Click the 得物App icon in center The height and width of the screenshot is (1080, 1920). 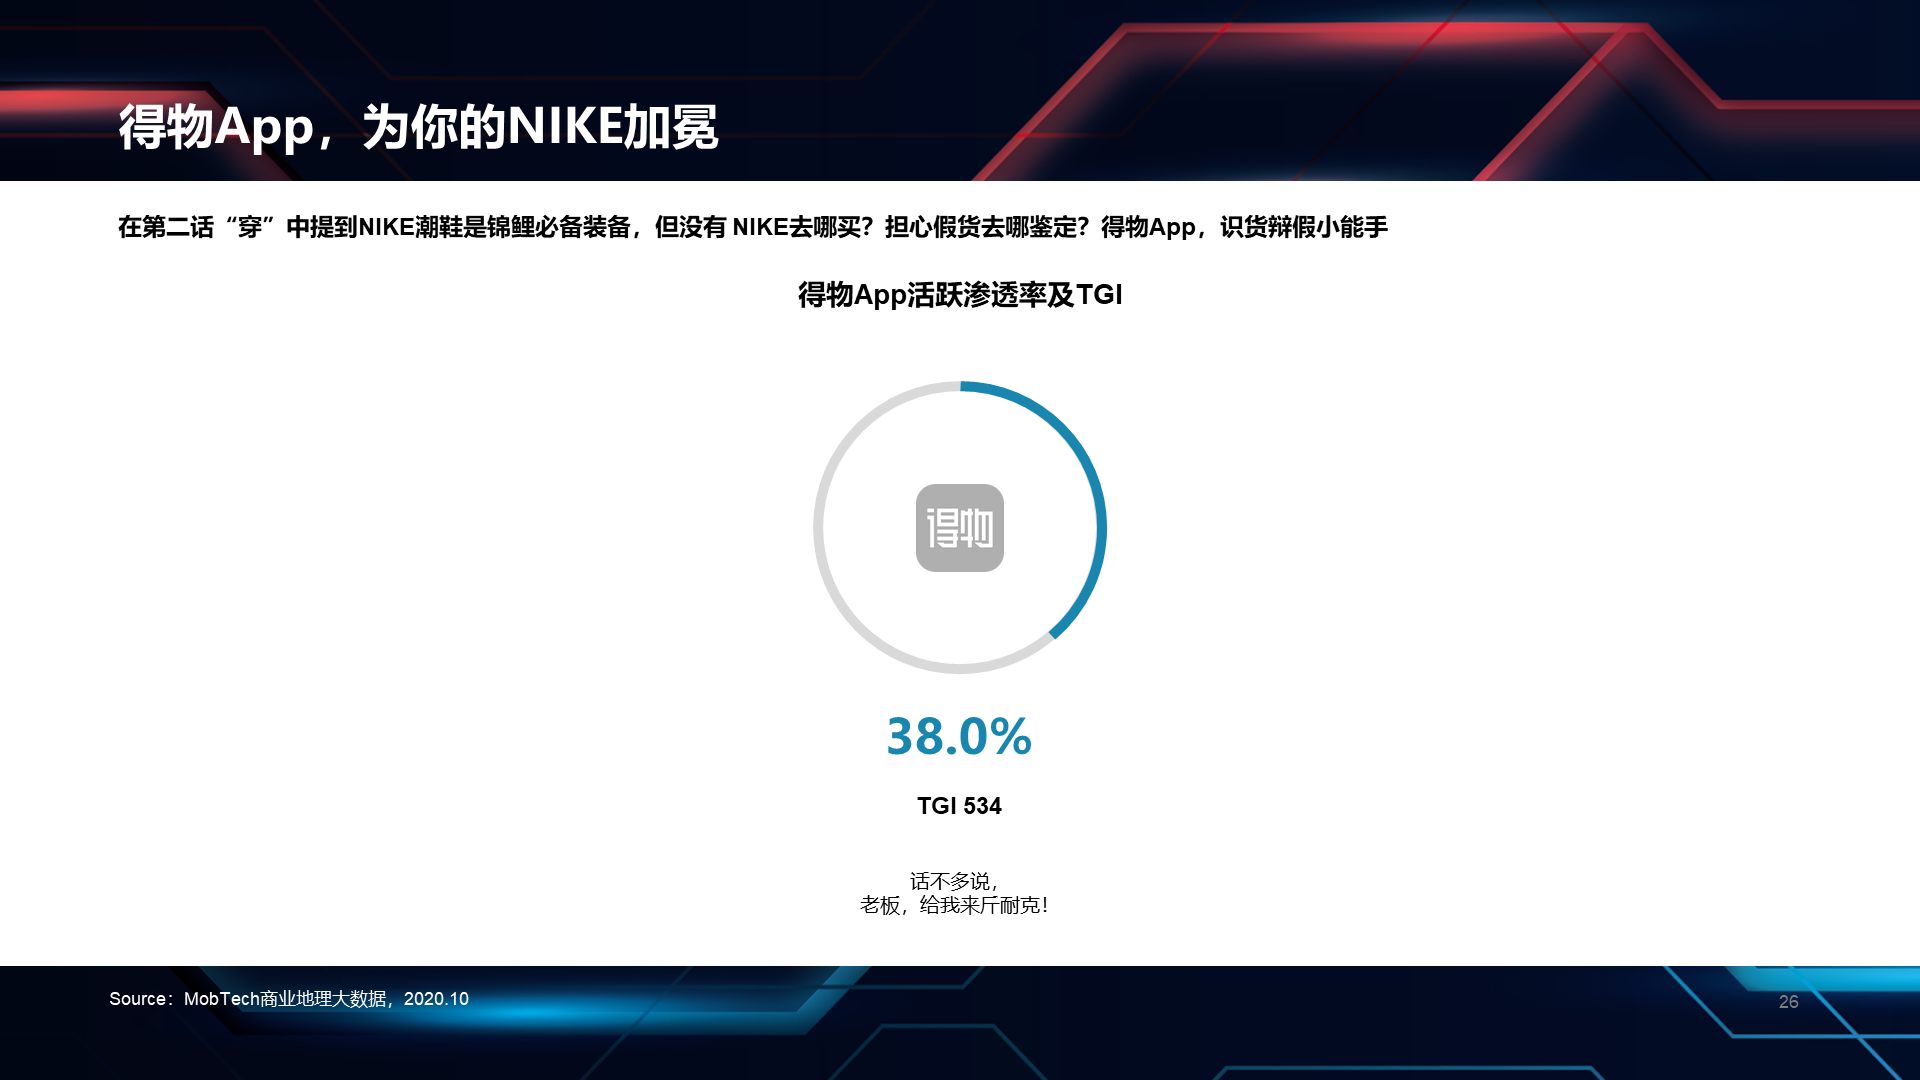(959, 526)
